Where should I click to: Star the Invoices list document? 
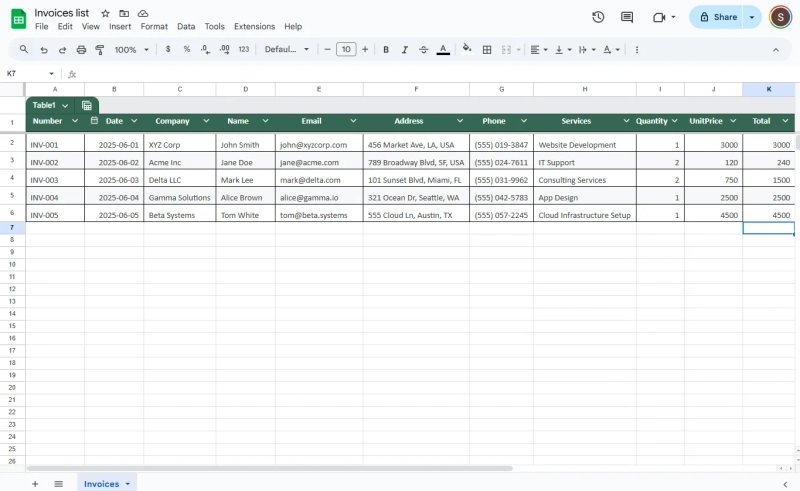(x=105, y=13)
